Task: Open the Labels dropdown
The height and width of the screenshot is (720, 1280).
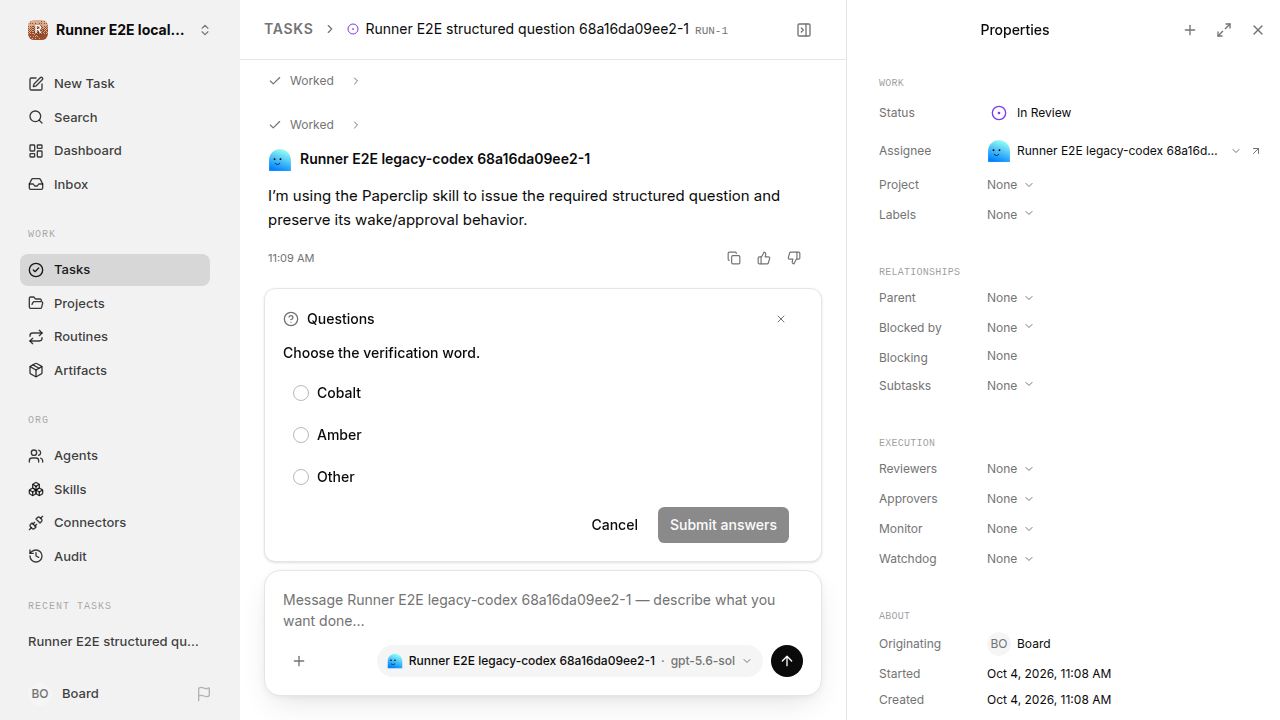Action: pos(1010,215)
